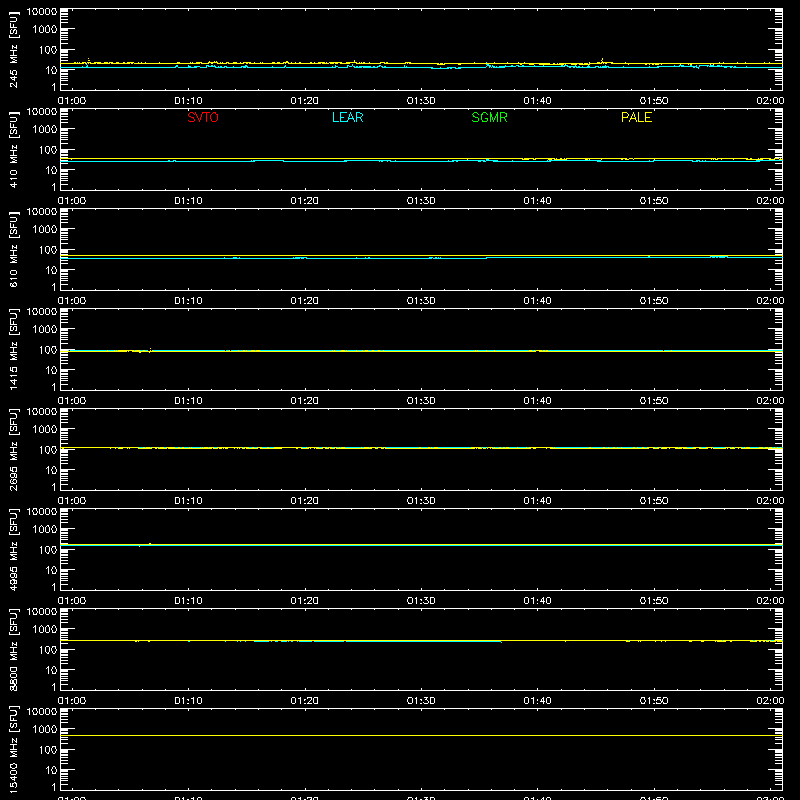This screenshot has height=800, width=800.
Task: Click 01:30 time label under 1415 MHz plot
Action: [421, 401]
